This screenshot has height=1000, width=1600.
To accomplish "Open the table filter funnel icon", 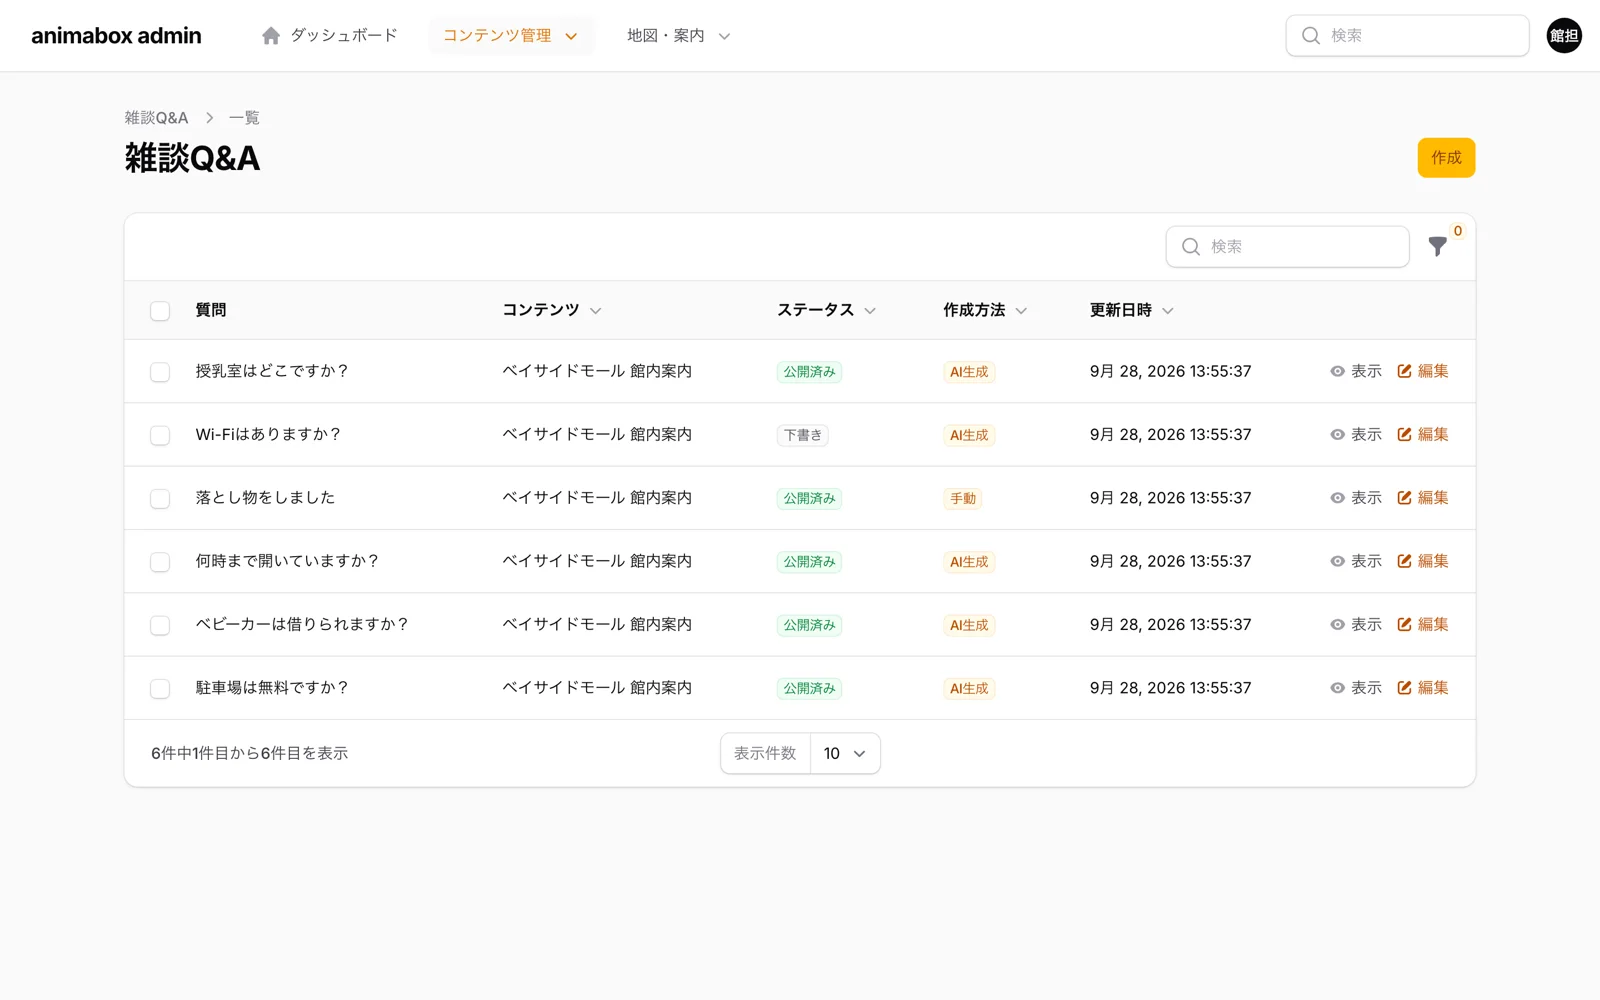I will tap(1437, 247).
